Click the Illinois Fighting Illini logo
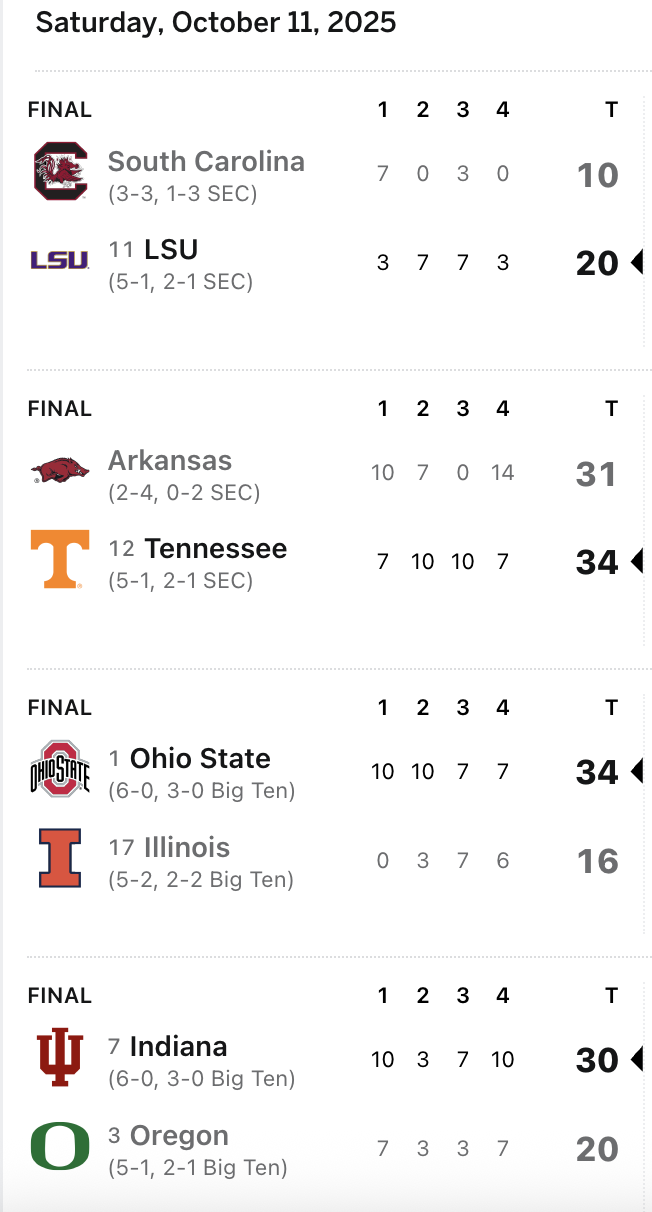The height and width of the screenshot is (1212, 652). pyautogui.click(x=60, y=858)
